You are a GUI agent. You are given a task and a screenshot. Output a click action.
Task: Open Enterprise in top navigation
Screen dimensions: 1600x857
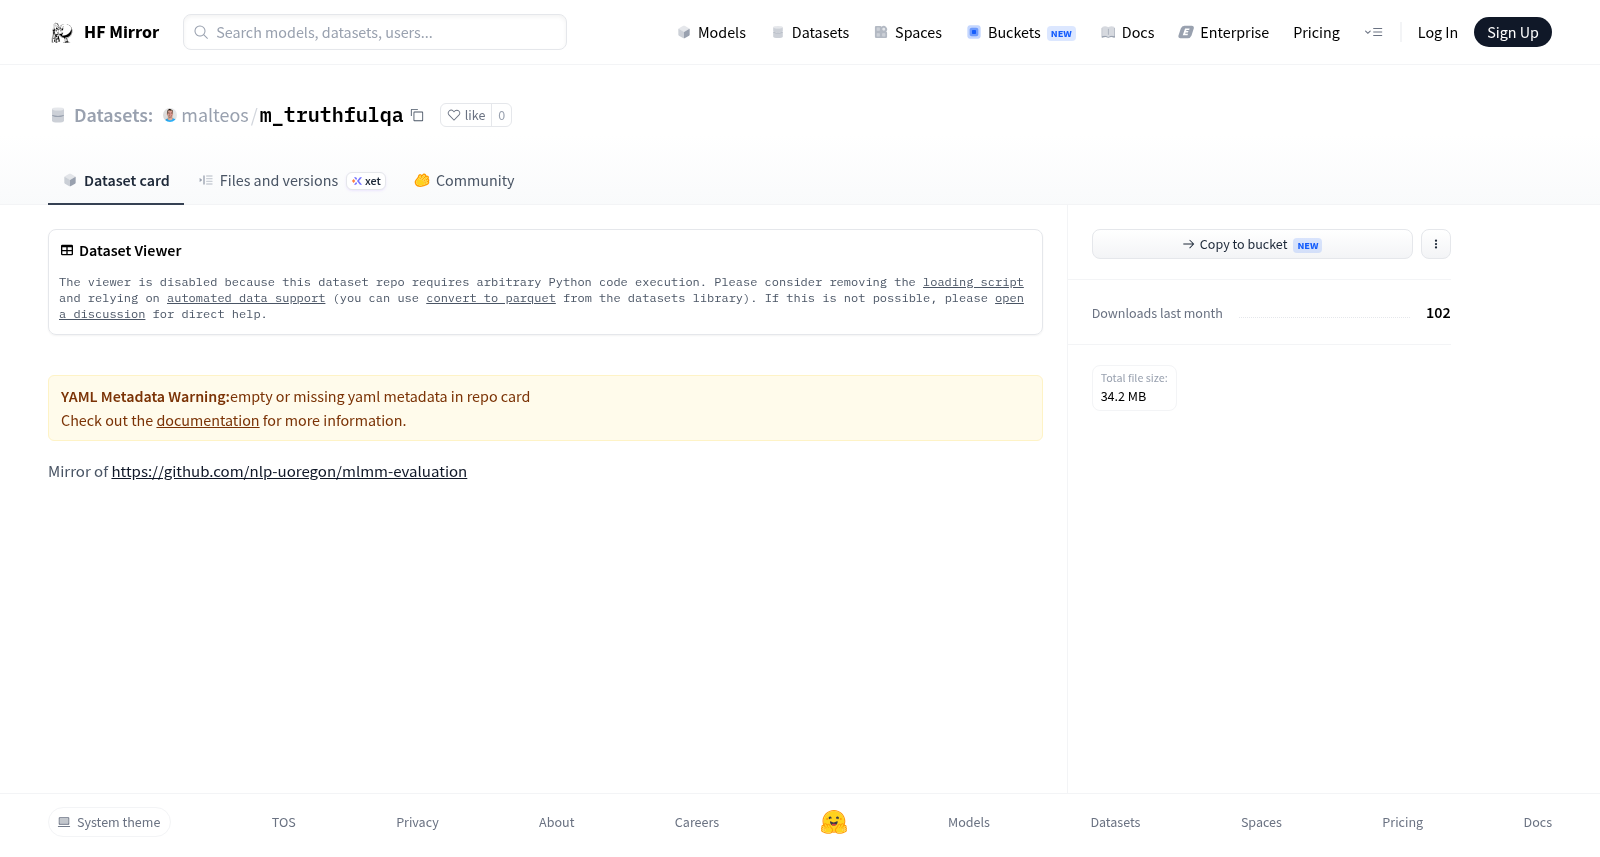tap(1224, 33)
